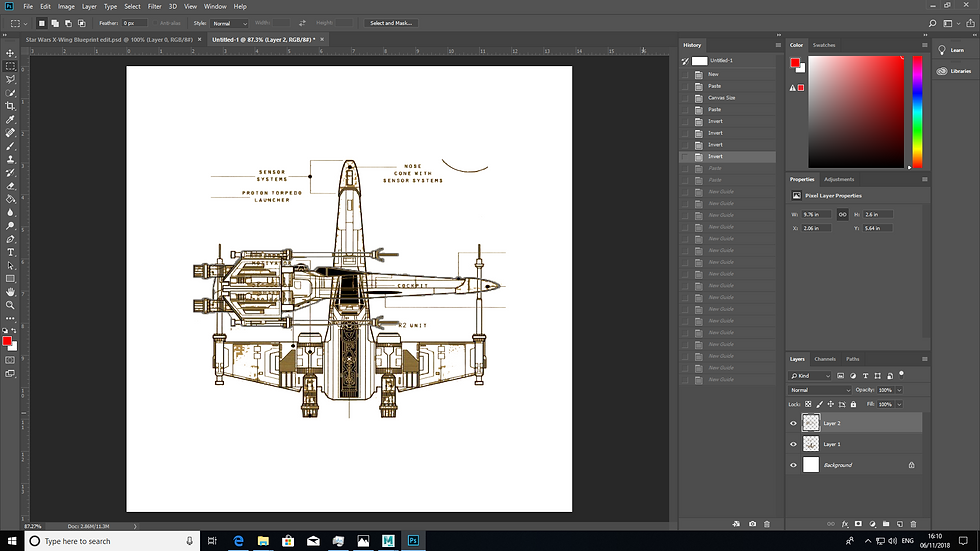Click the foreground red color swatch in toolbox
This screenshot has height=551, width=980.
coord(7,341)
